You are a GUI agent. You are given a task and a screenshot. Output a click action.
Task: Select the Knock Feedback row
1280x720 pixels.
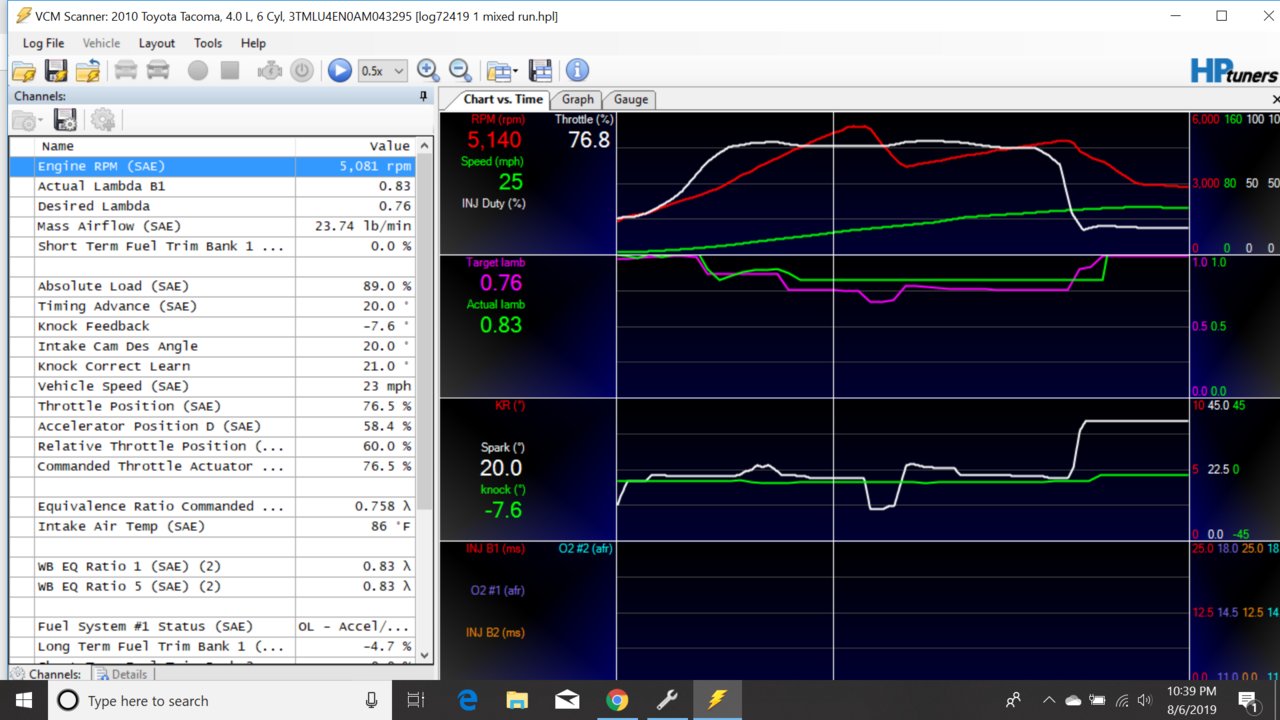pyautogui.click(x=212, y=326)
